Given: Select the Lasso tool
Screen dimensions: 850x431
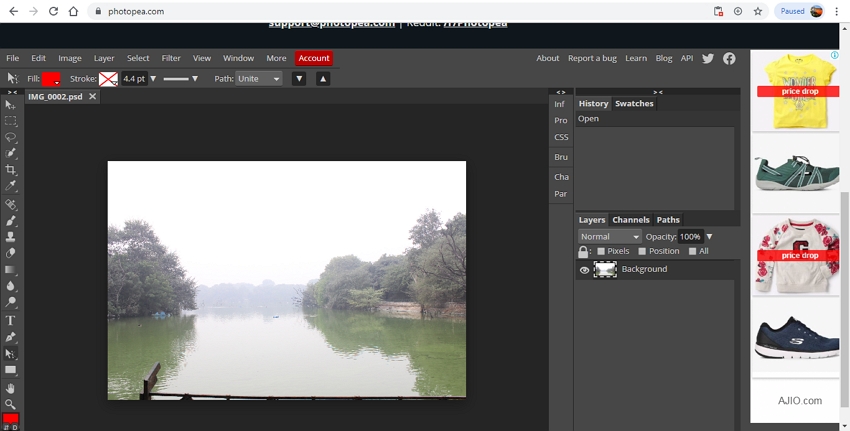Looking at the screenshot, I should point(11,137).
